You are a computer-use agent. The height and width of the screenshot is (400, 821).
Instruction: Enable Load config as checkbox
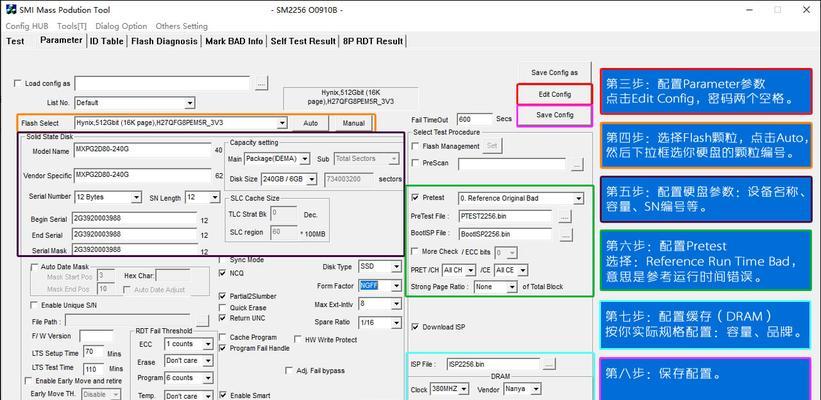18,83
